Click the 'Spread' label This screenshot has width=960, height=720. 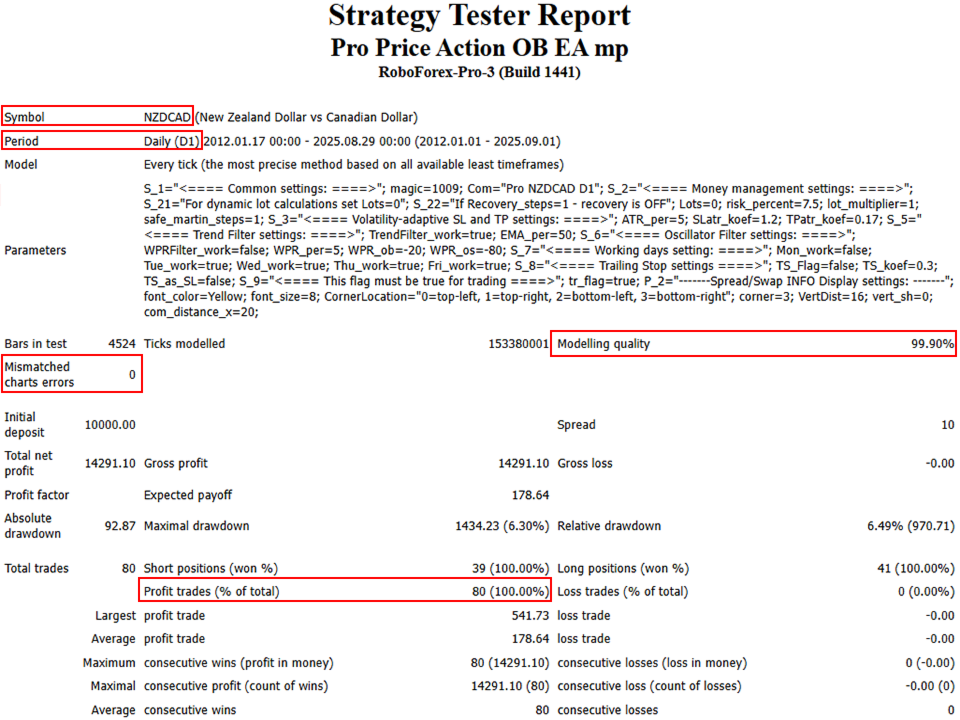click(x=576, y=425)
